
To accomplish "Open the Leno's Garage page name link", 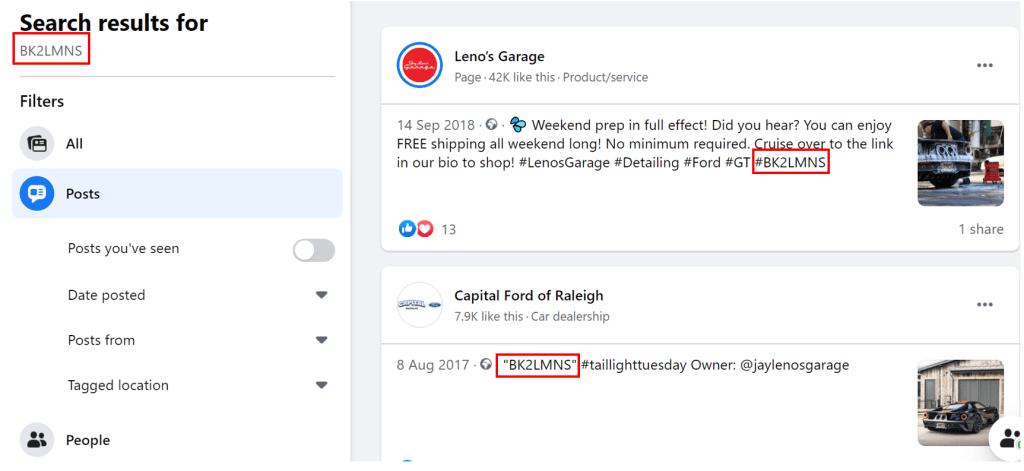I will coord(500,57).
